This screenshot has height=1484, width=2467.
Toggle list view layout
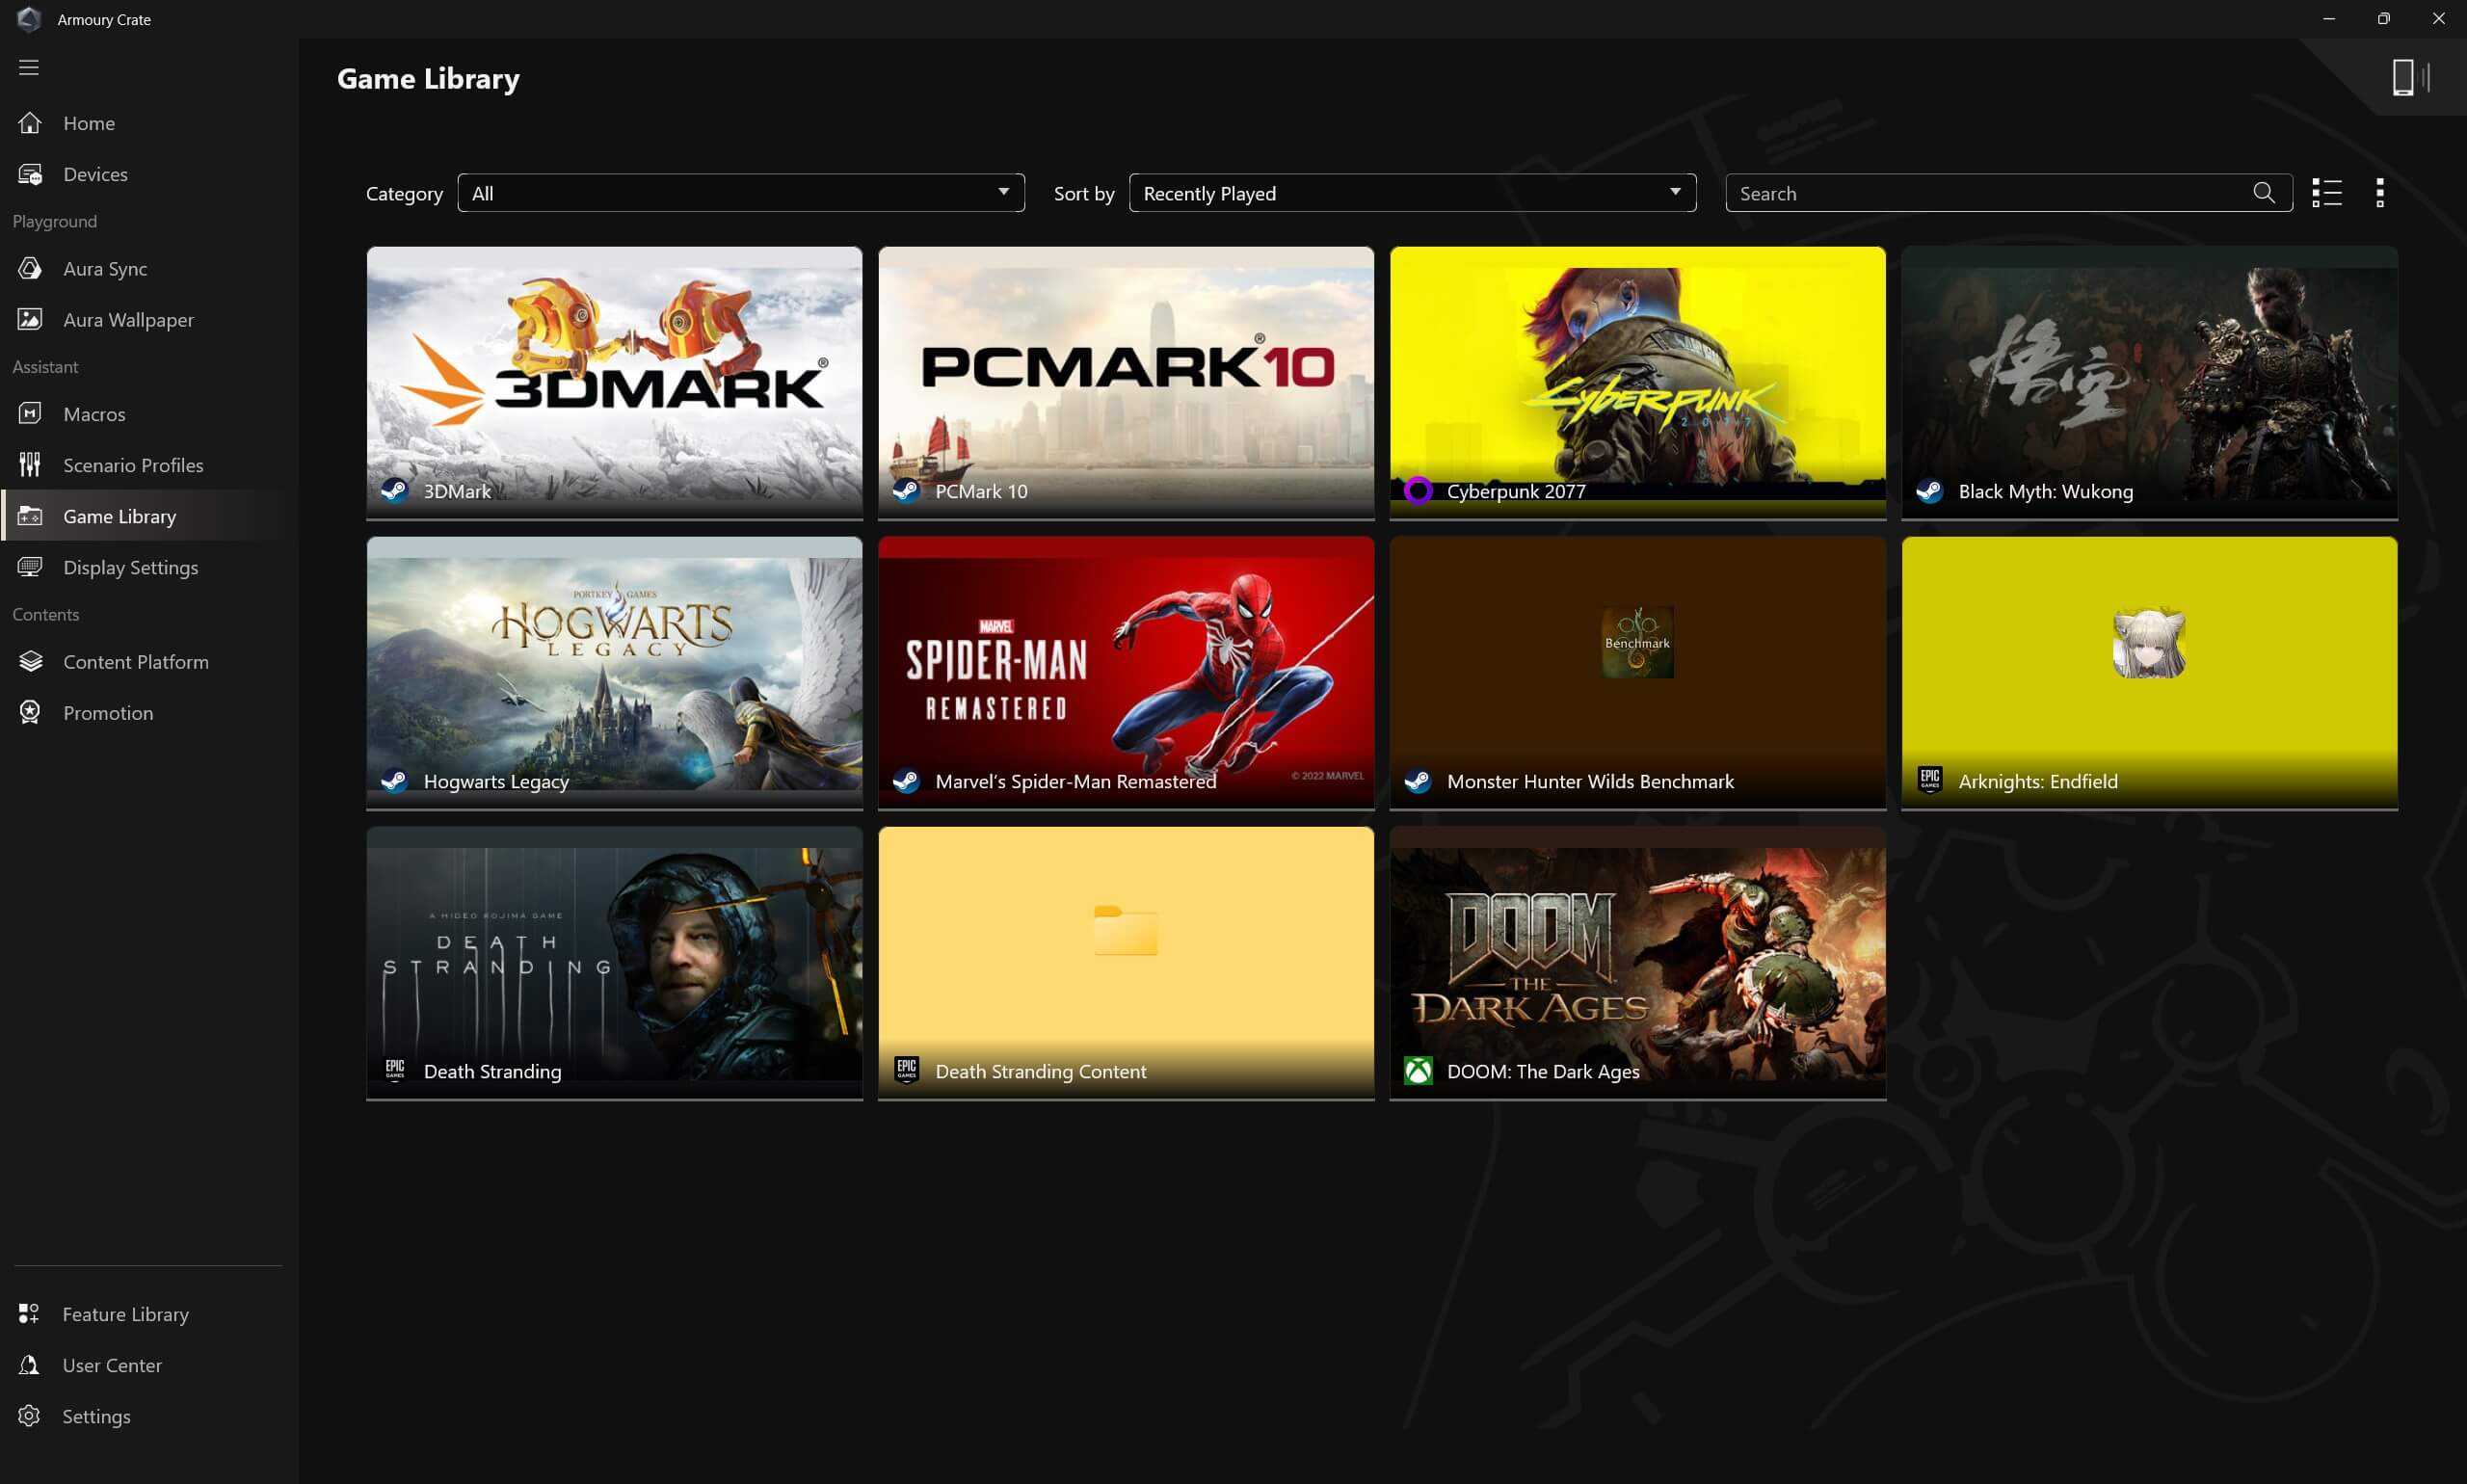2326,192
